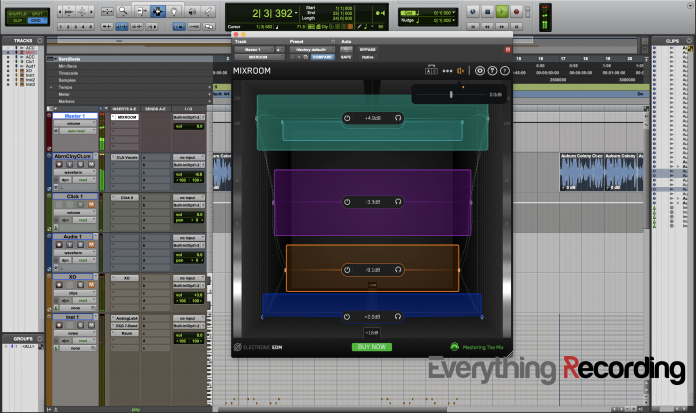The height and width of the screenshot is (413, 696).
Task: Click the Online sync clock button
Action: (473, 12)
